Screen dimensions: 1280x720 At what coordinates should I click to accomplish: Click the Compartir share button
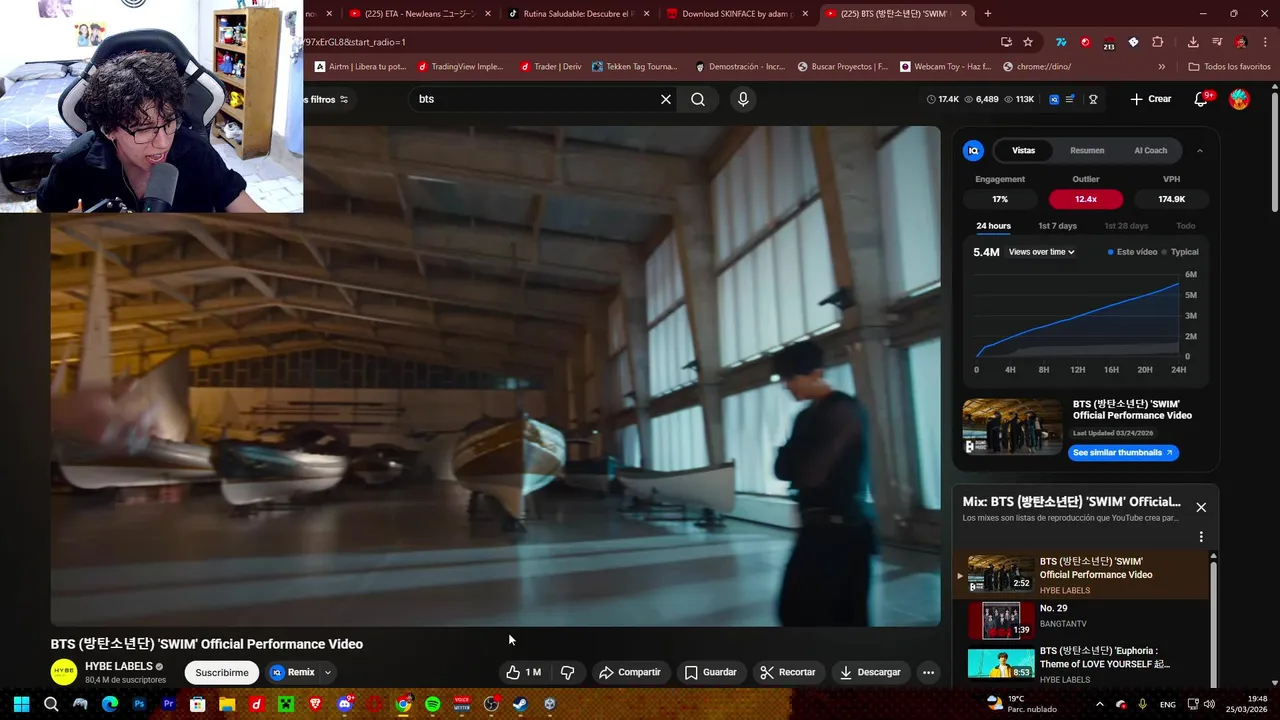coord(631,672)
